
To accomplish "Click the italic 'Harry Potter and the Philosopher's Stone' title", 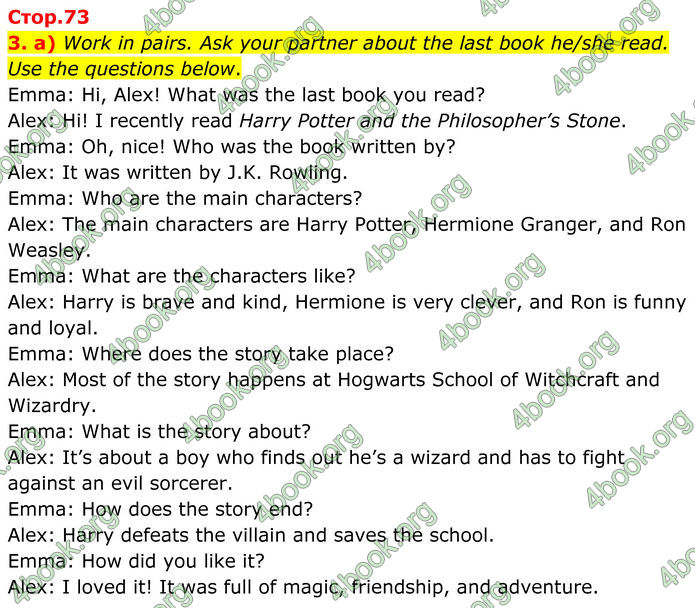I will coord(430,121).
